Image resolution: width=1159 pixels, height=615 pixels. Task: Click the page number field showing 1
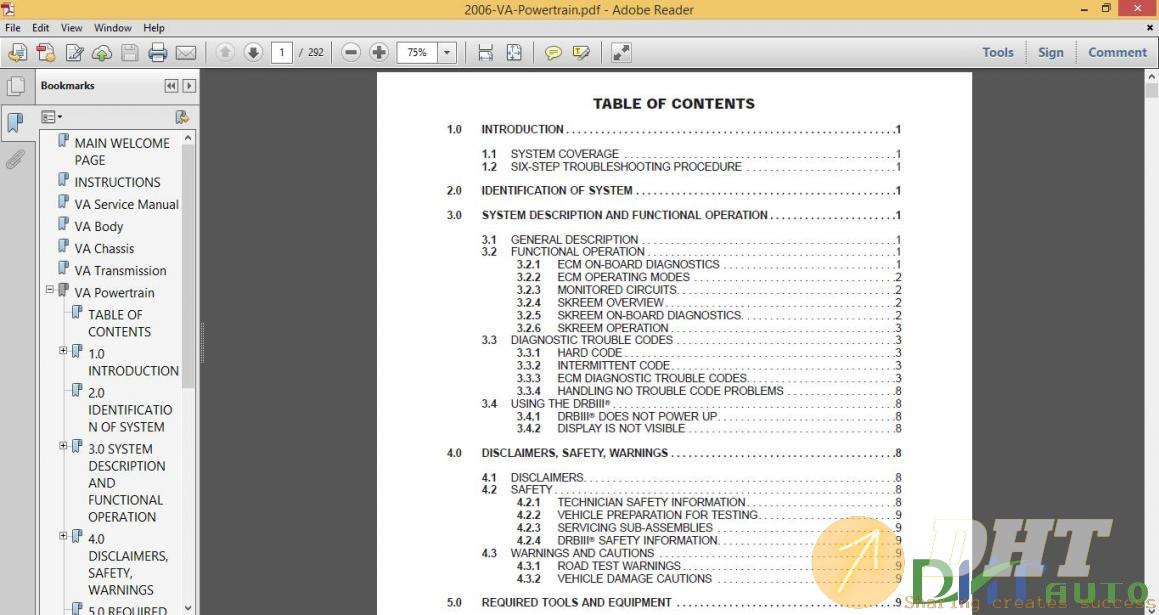point(282,52)
